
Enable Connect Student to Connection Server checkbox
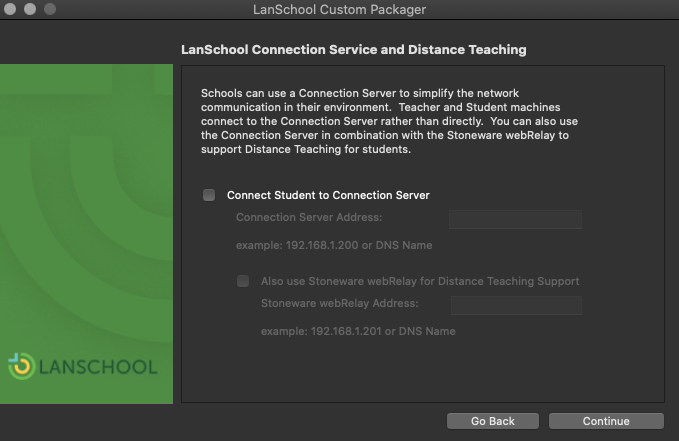[x=209, y=195]
